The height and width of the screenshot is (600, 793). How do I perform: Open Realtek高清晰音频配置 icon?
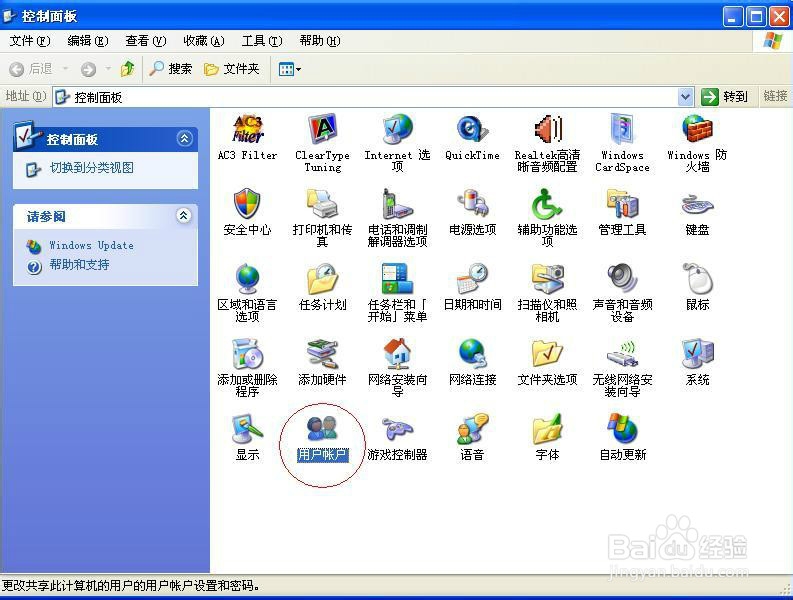click(547, 129)
